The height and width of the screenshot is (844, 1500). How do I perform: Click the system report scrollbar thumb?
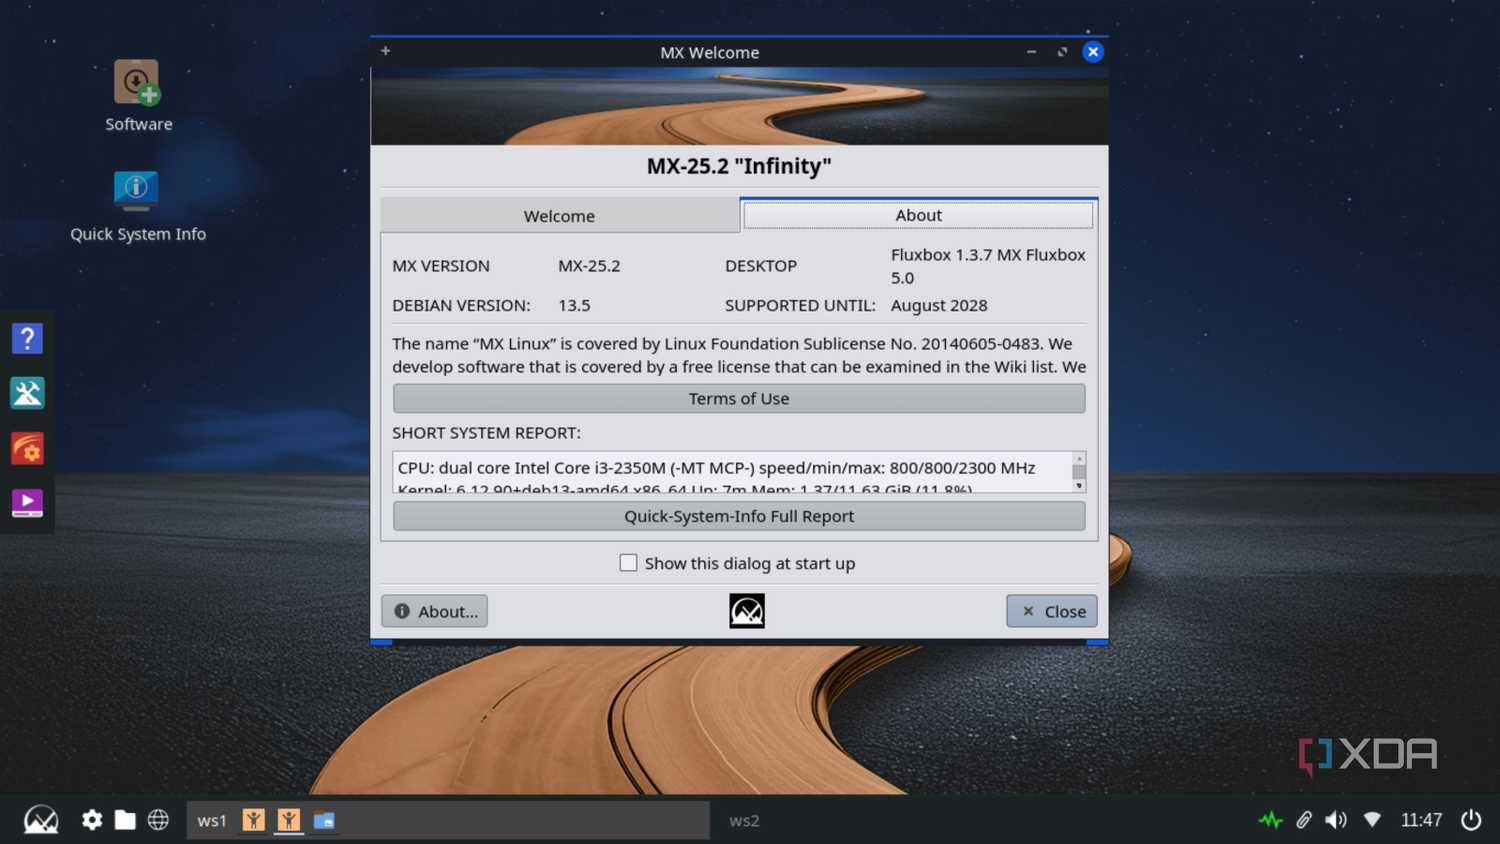(x=1079, y=471)
